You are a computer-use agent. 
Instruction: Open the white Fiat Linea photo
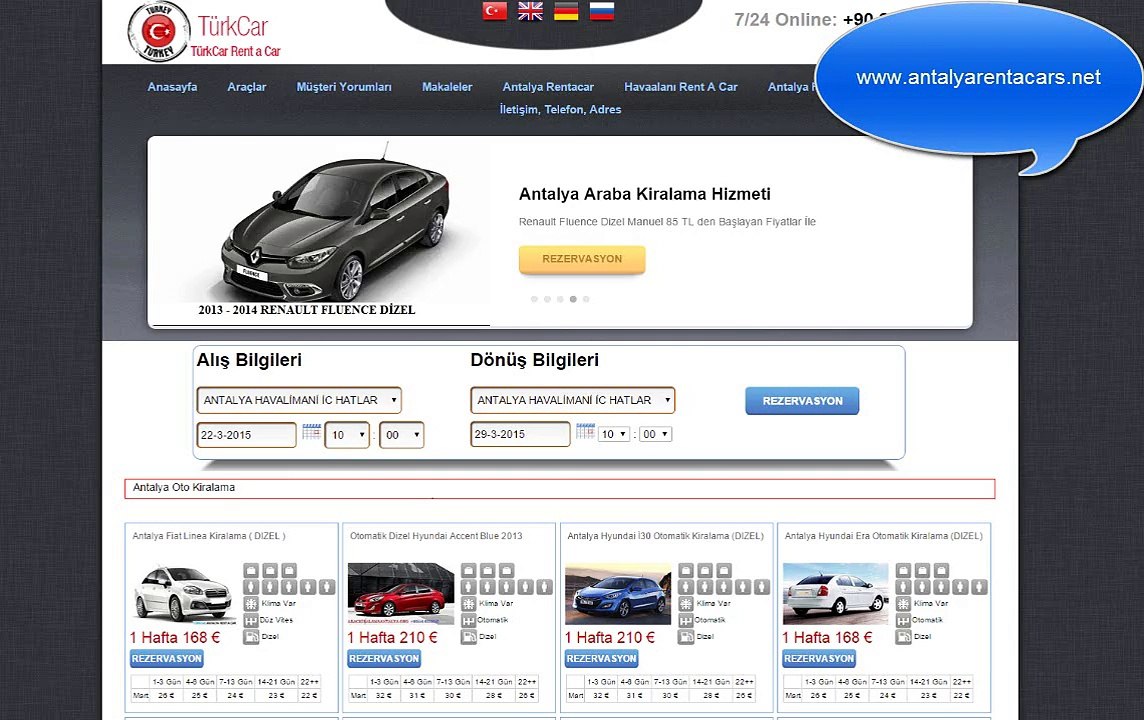pos(185,594)
